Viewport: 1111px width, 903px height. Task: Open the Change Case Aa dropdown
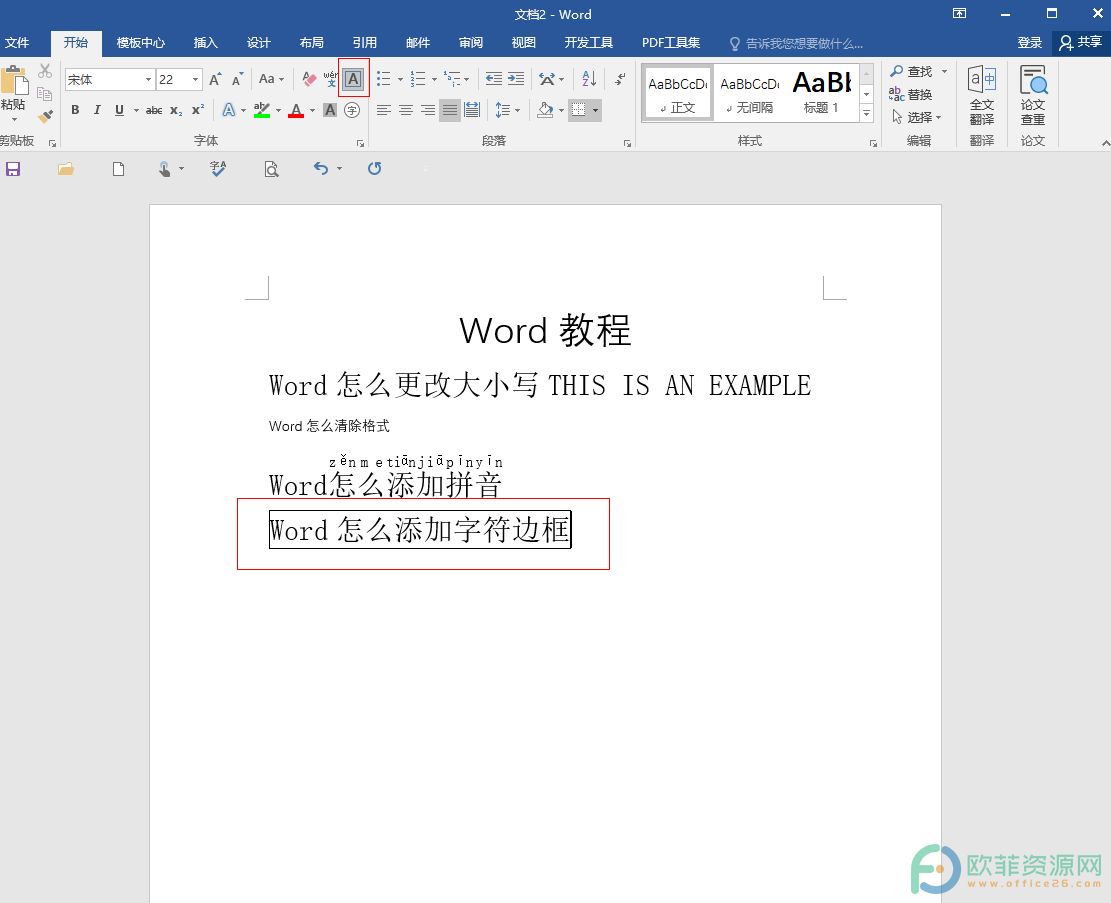pos(271,79)
